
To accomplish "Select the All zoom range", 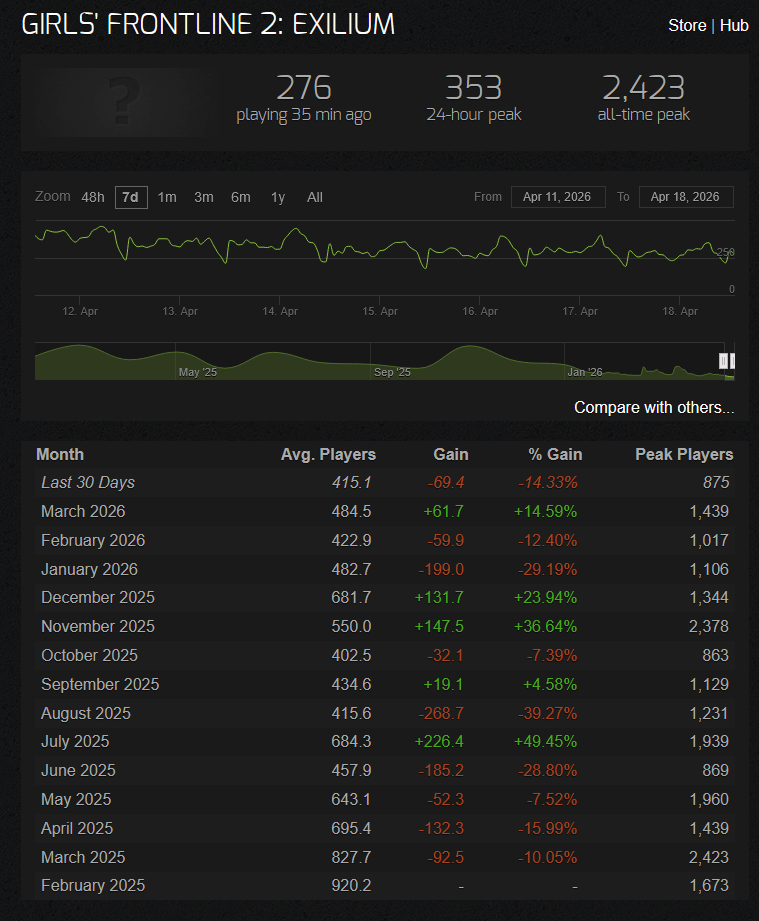I will pyautogui.click(x=314, y=197).
